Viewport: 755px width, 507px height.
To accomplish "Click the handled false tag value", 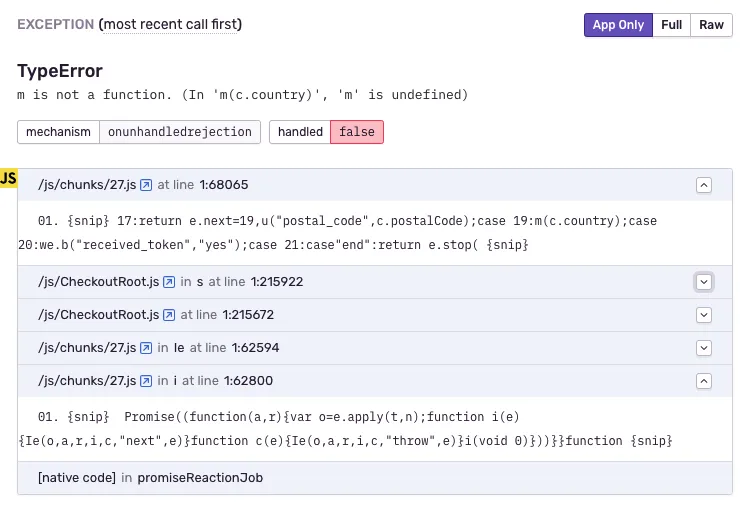I will click(x=357, y=132).
